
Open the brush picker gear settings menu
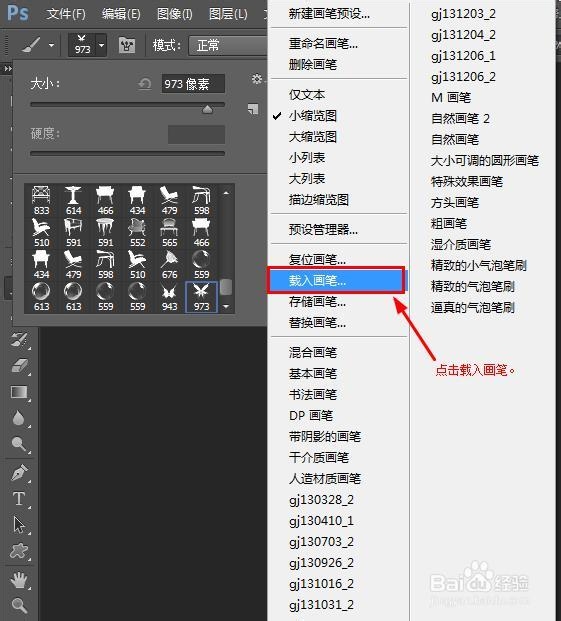257,79
